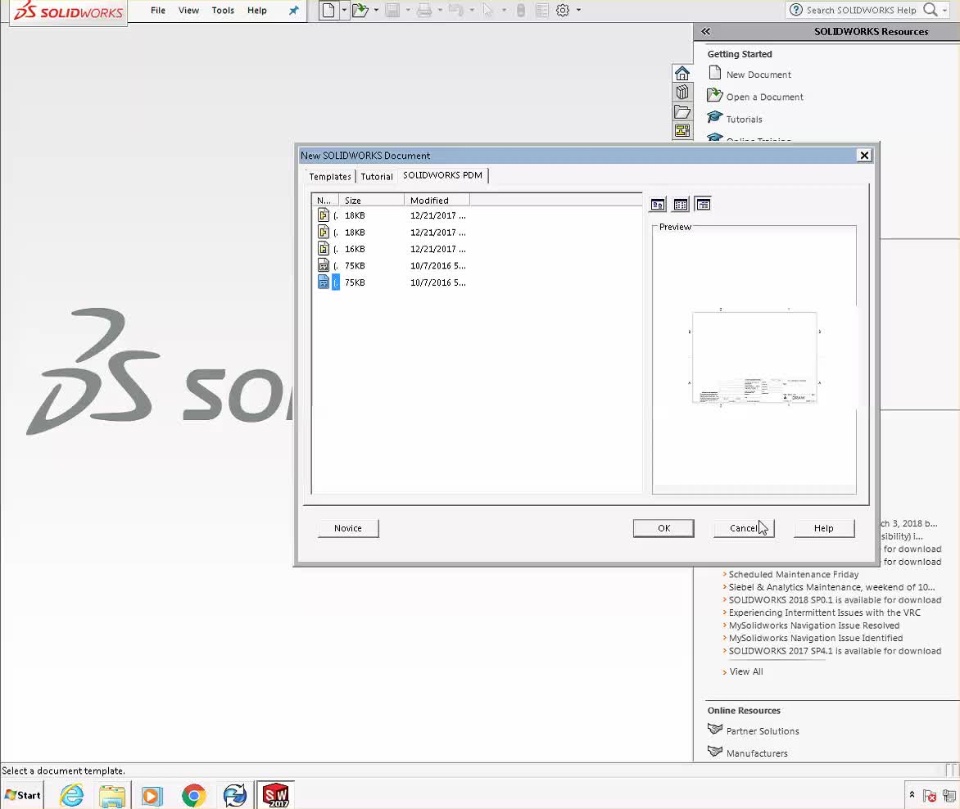
Task: Select the highlighted 75KB drawing template icon
Action: [x=323, y=282]
